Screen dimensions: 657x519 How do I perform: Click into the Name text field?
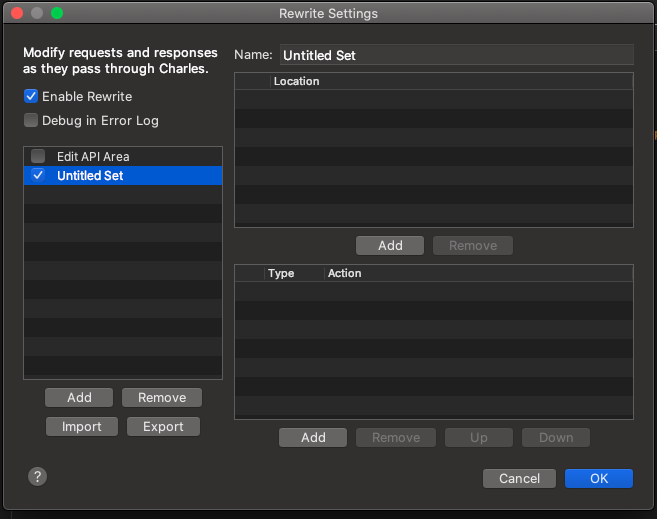(457, 55)
